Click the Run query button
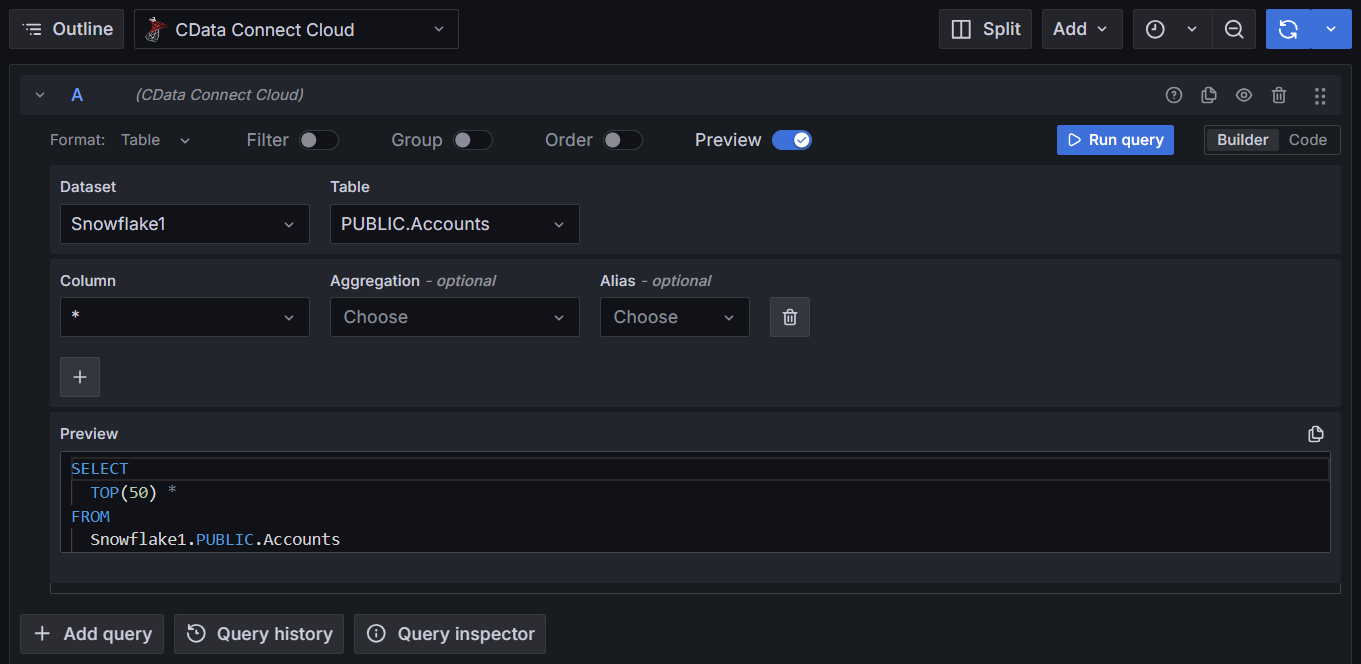This screenshot has height=664, width=1361. [1115, 140]
